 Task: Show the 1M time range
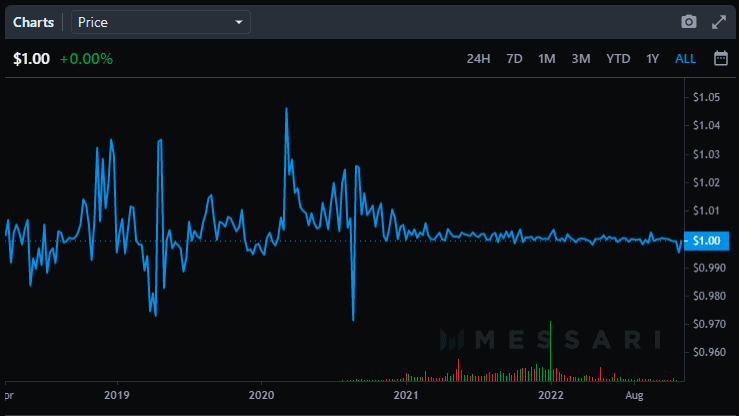[x=546, y=58]
